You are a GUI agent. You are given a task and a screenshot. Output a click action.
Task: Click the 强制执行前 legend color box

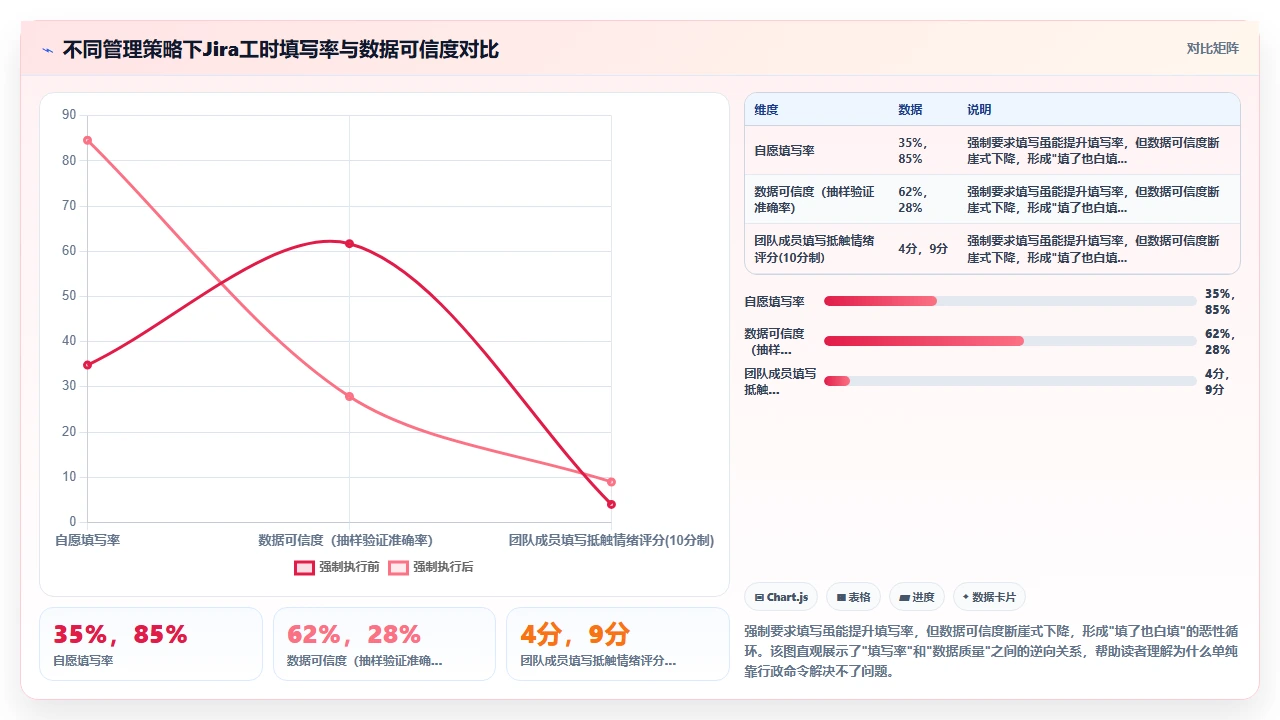coord(304,567)
